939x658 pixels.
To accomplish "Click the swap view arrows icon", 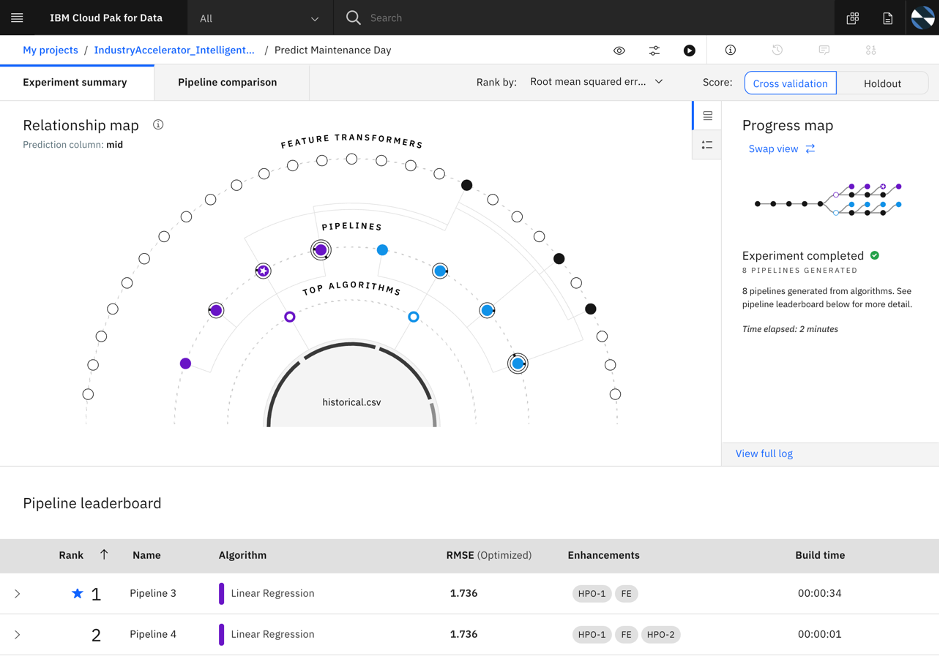I will (810, 148).
